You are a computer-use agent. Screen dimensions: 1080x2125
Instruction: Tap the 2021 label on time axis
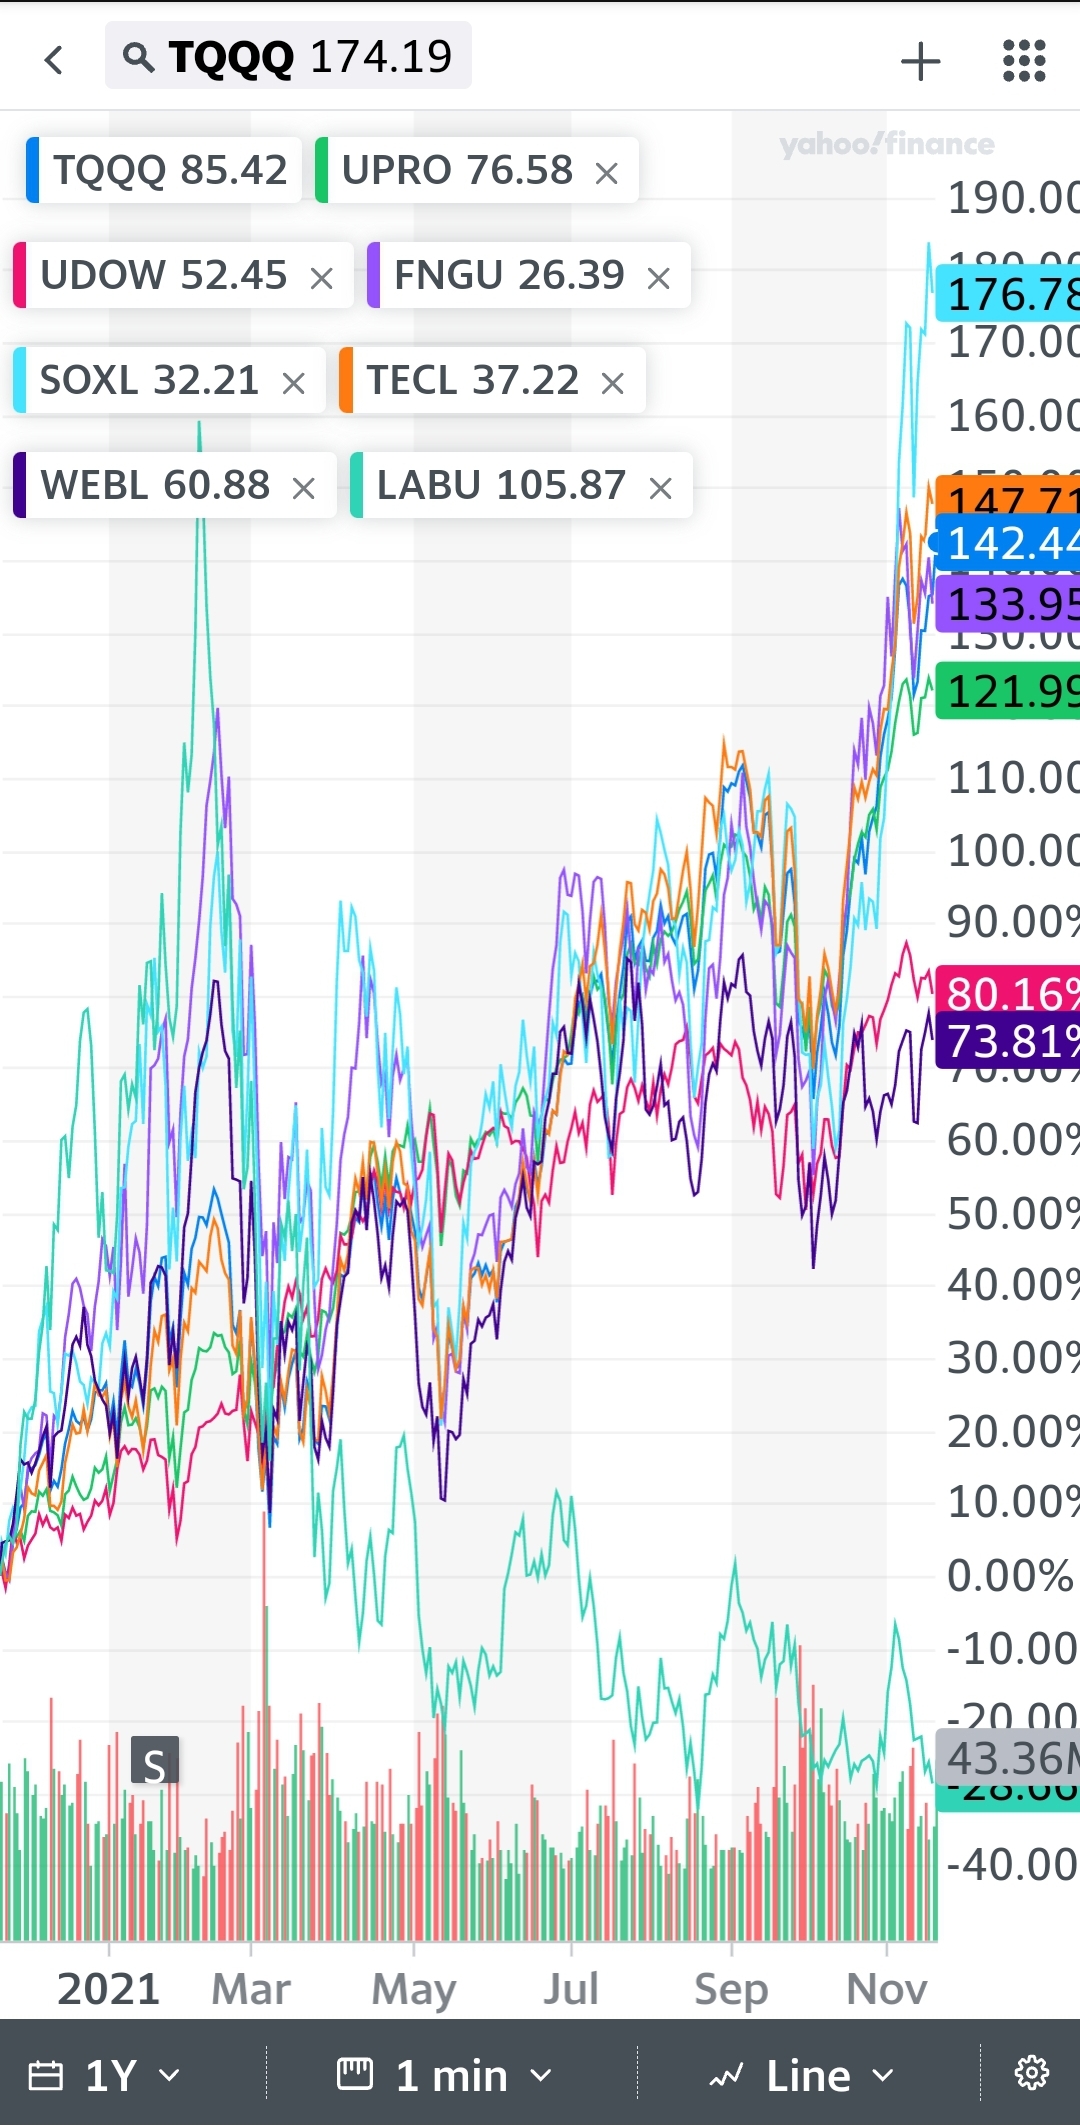pyautogui.click(x=108, y=1989)
